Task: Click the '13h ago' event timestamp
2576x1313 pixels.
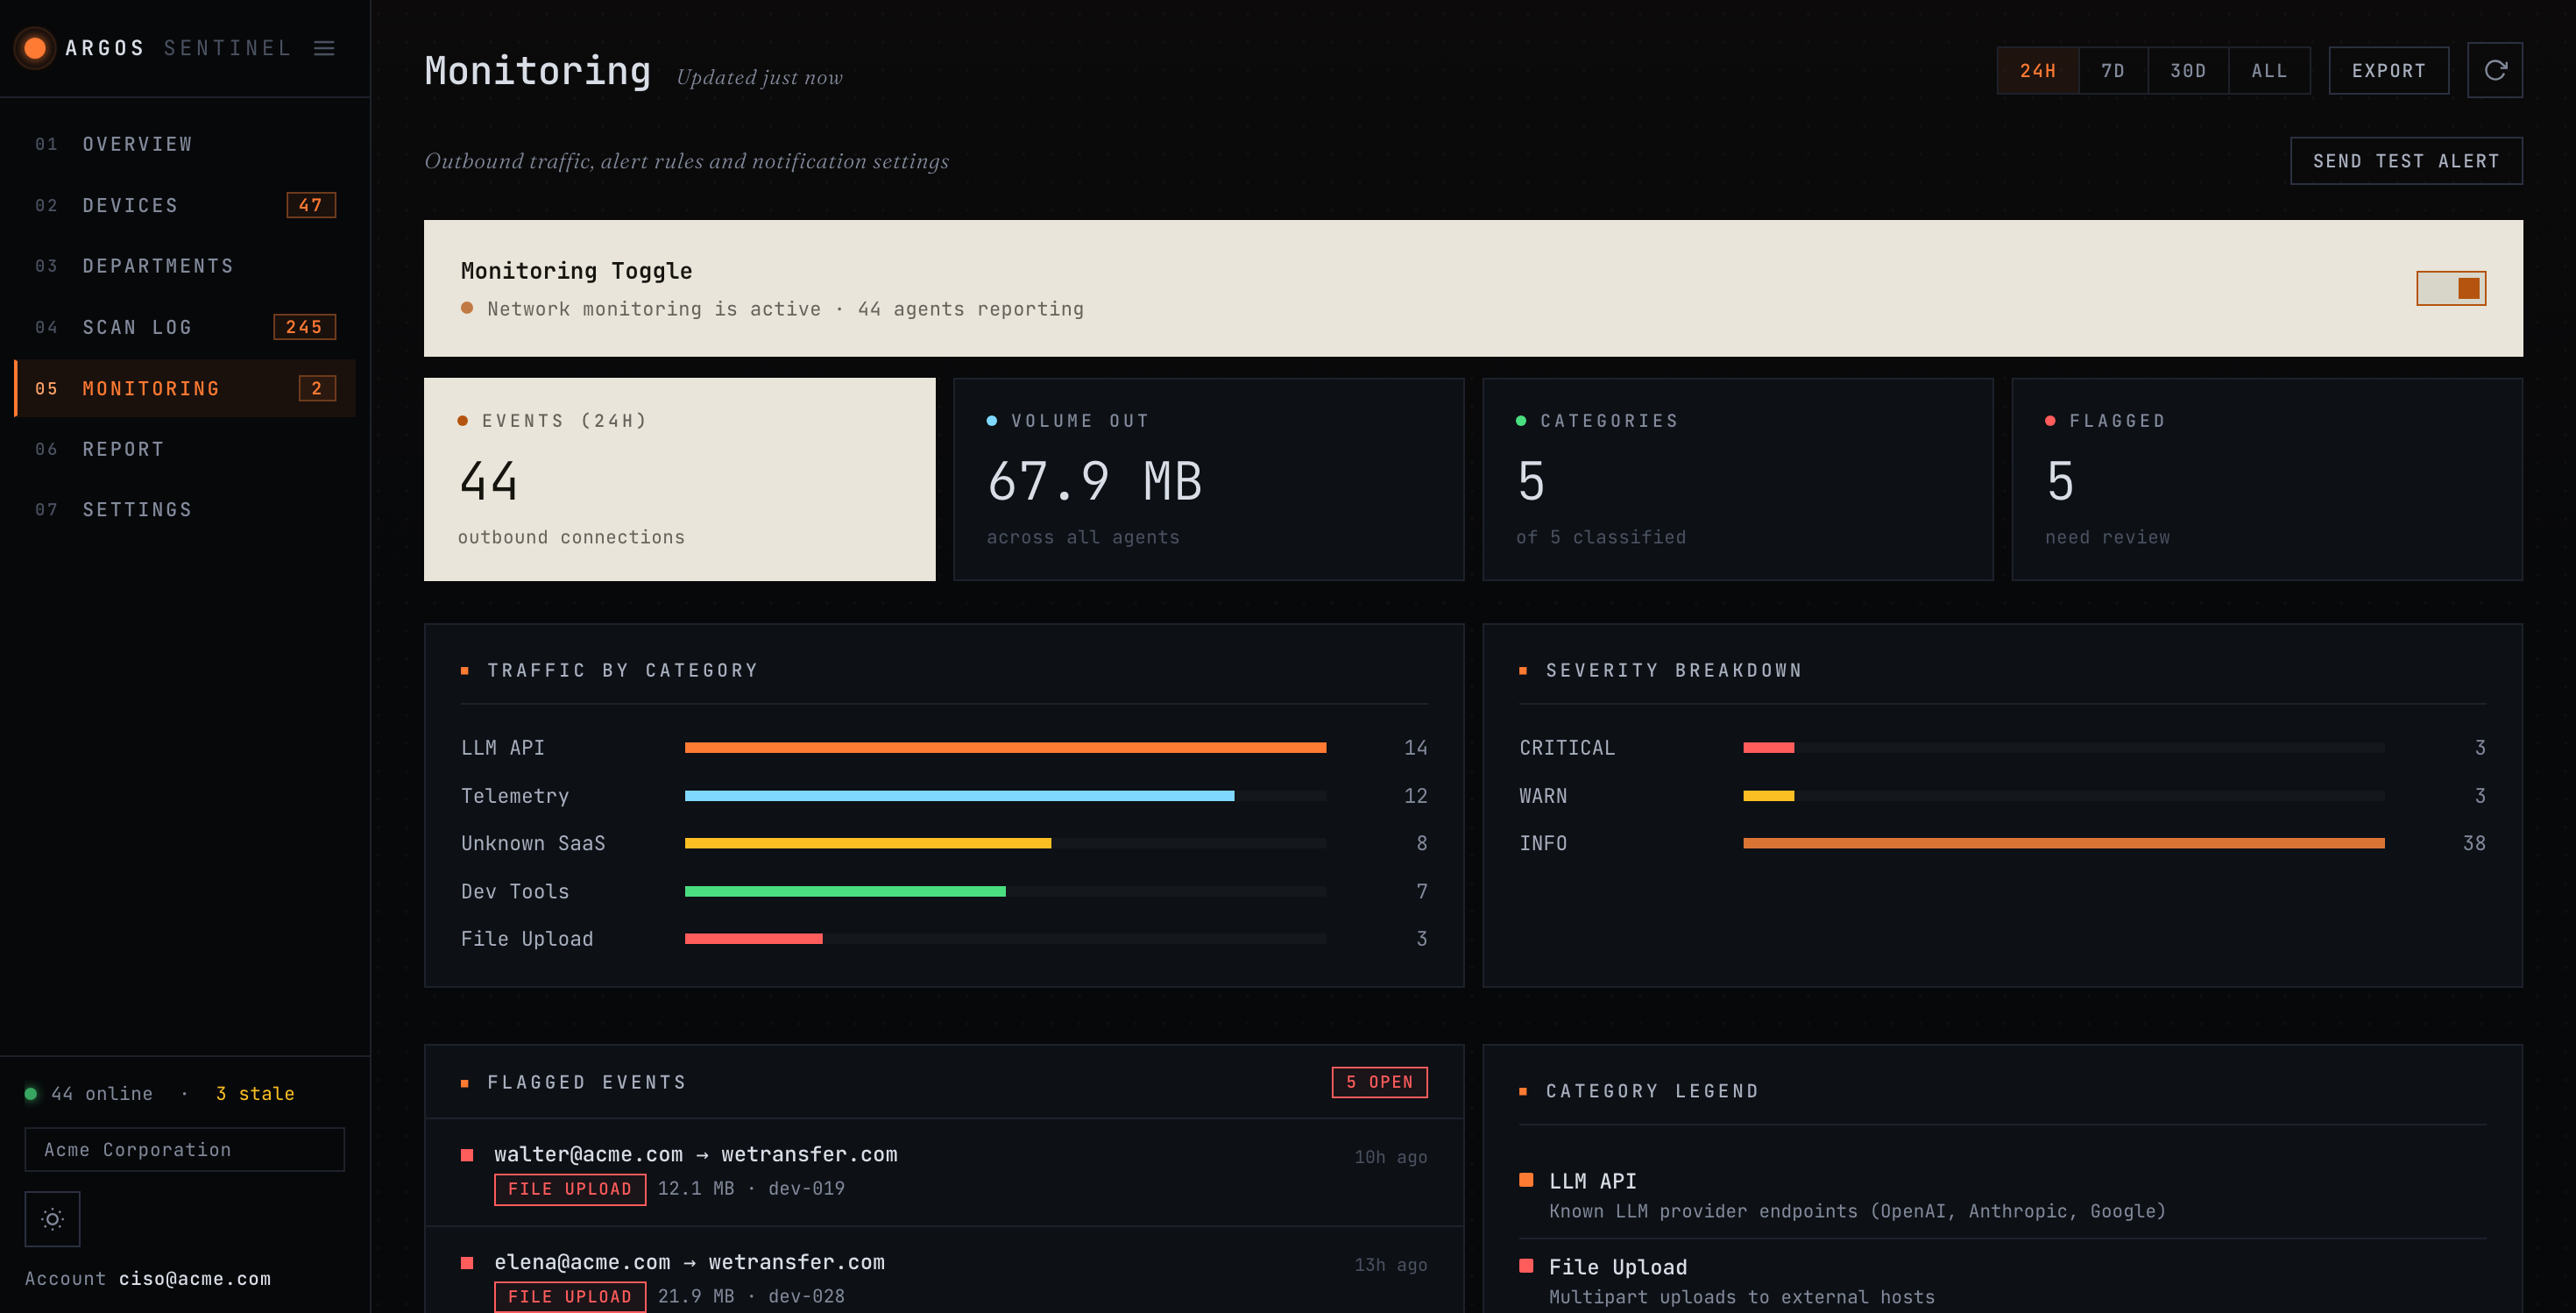Action: tap(1390, 1265)
